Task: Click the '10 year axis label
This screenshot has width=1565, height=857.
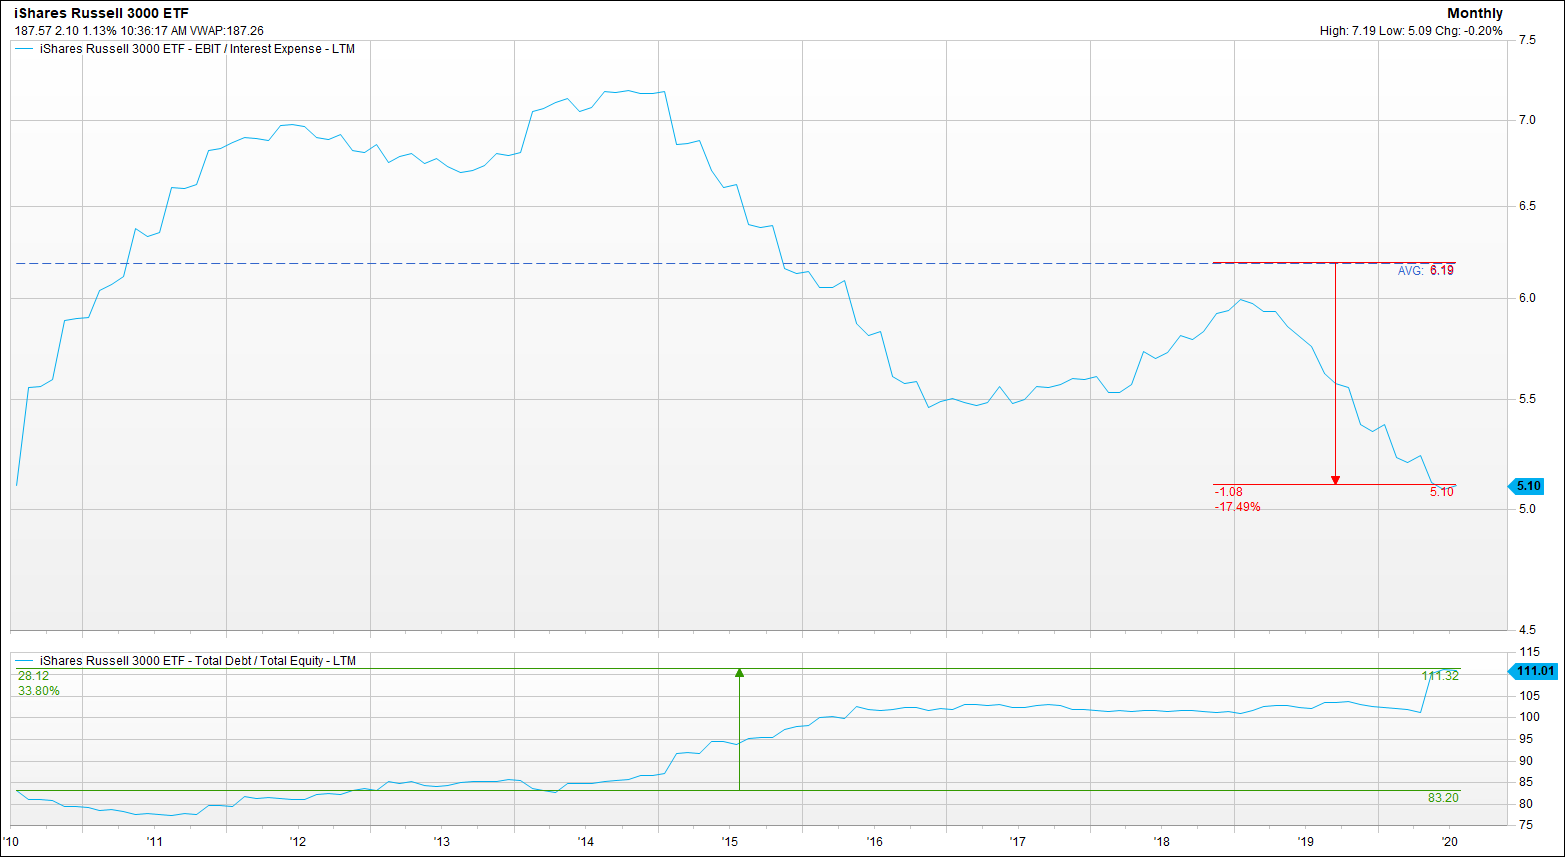Action: click(11, 842)
